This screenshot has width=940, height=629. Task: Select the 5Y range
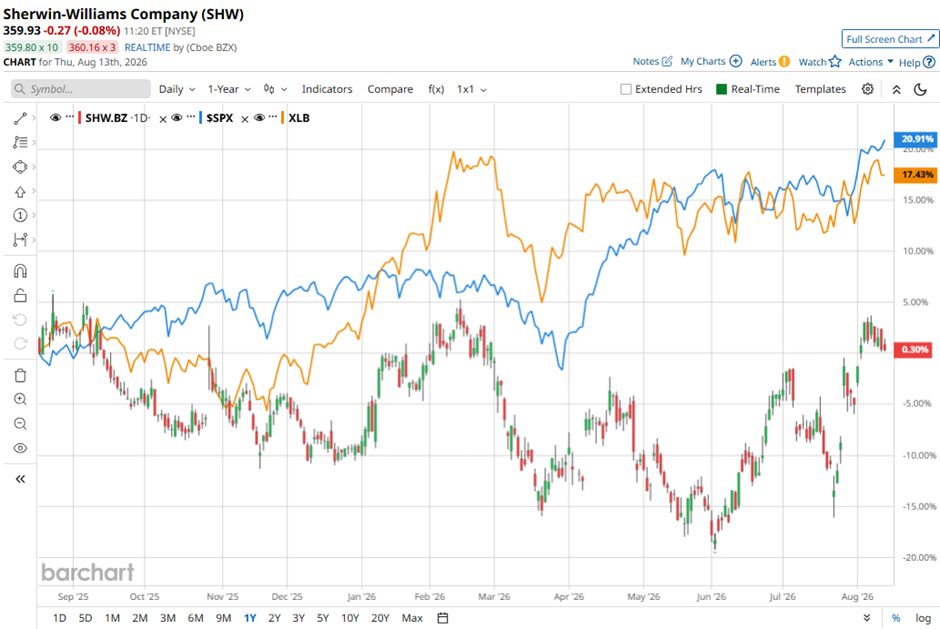coord(323,618)
